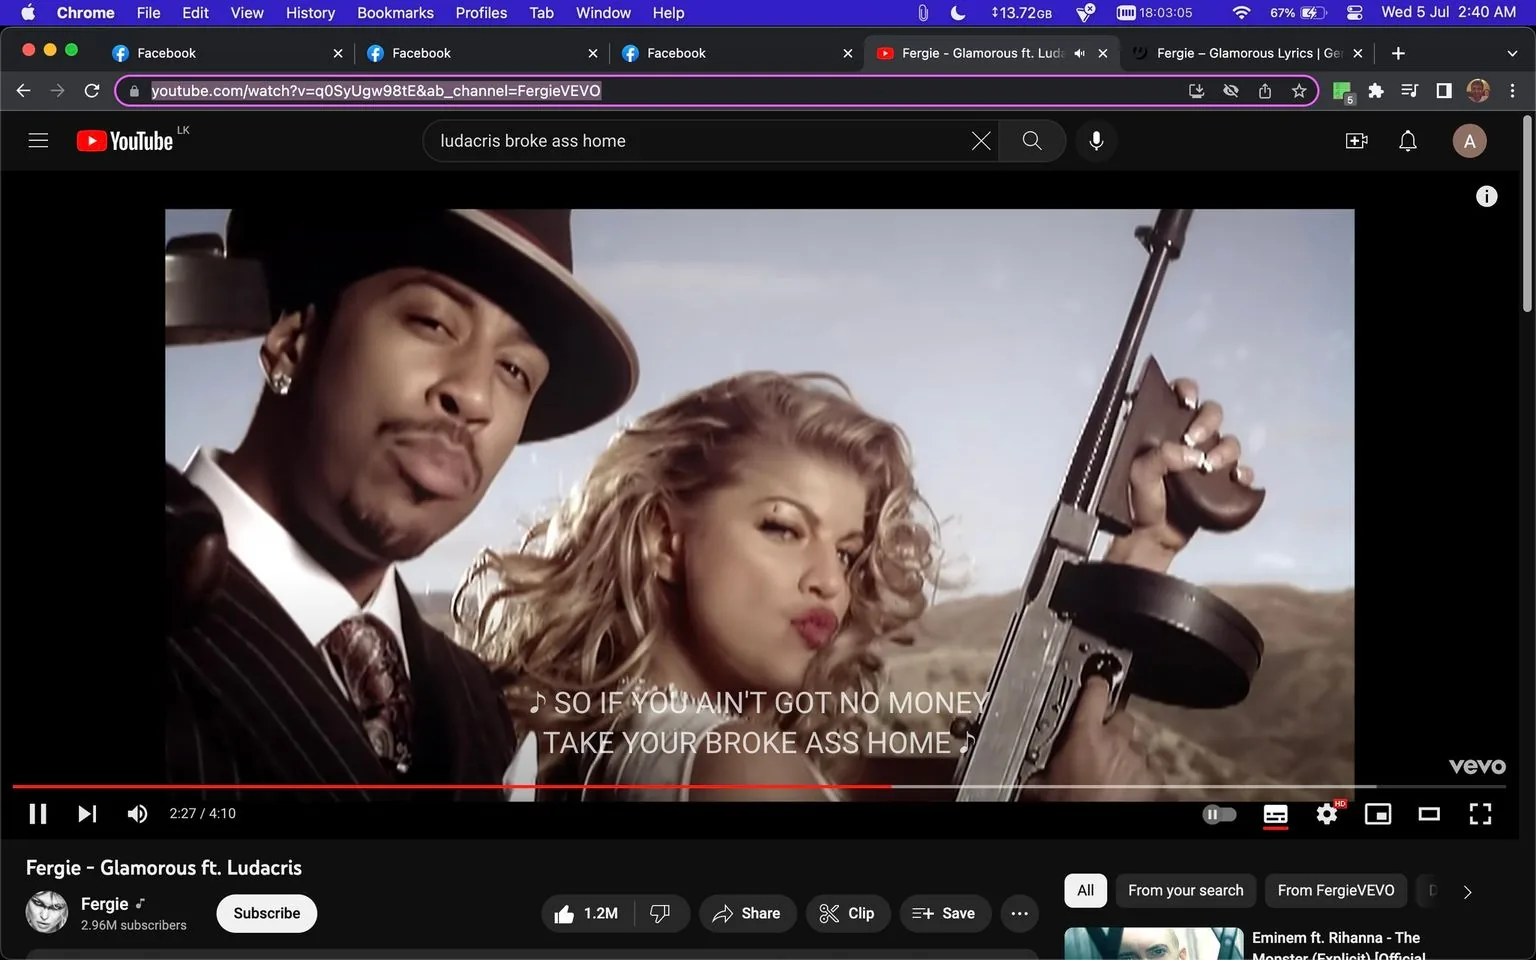Click the Share button

click(x=747, y=913)
